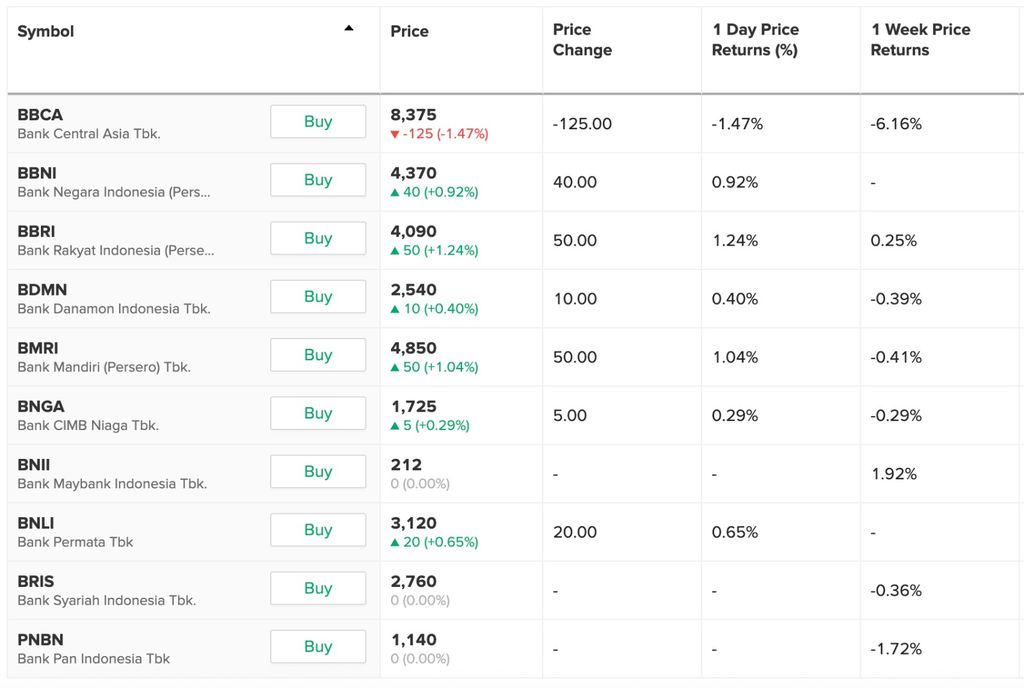The image size is (1024, 688).
Task: Open the BNLI symbol
Action: (x=36, y=523)
